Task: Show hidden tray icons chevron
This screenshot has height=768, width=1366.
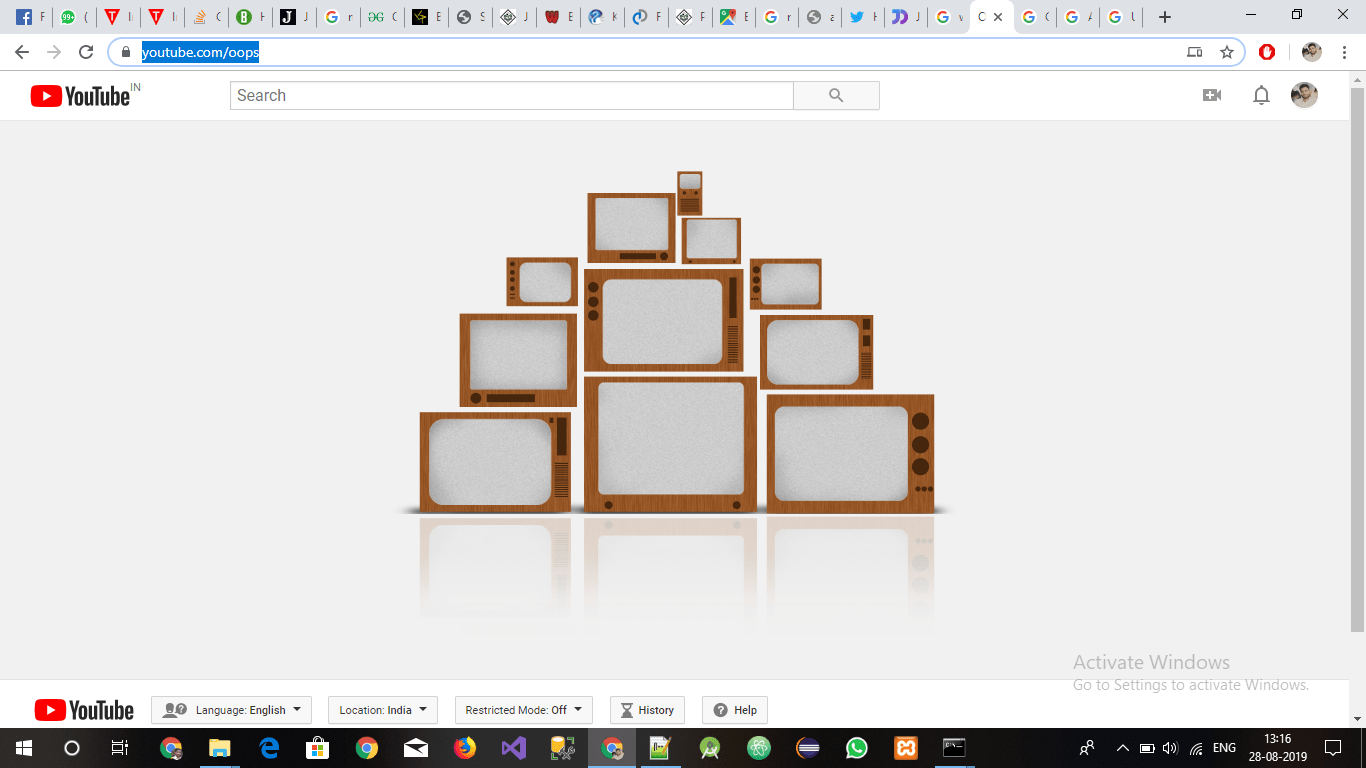Action: 1123,748
